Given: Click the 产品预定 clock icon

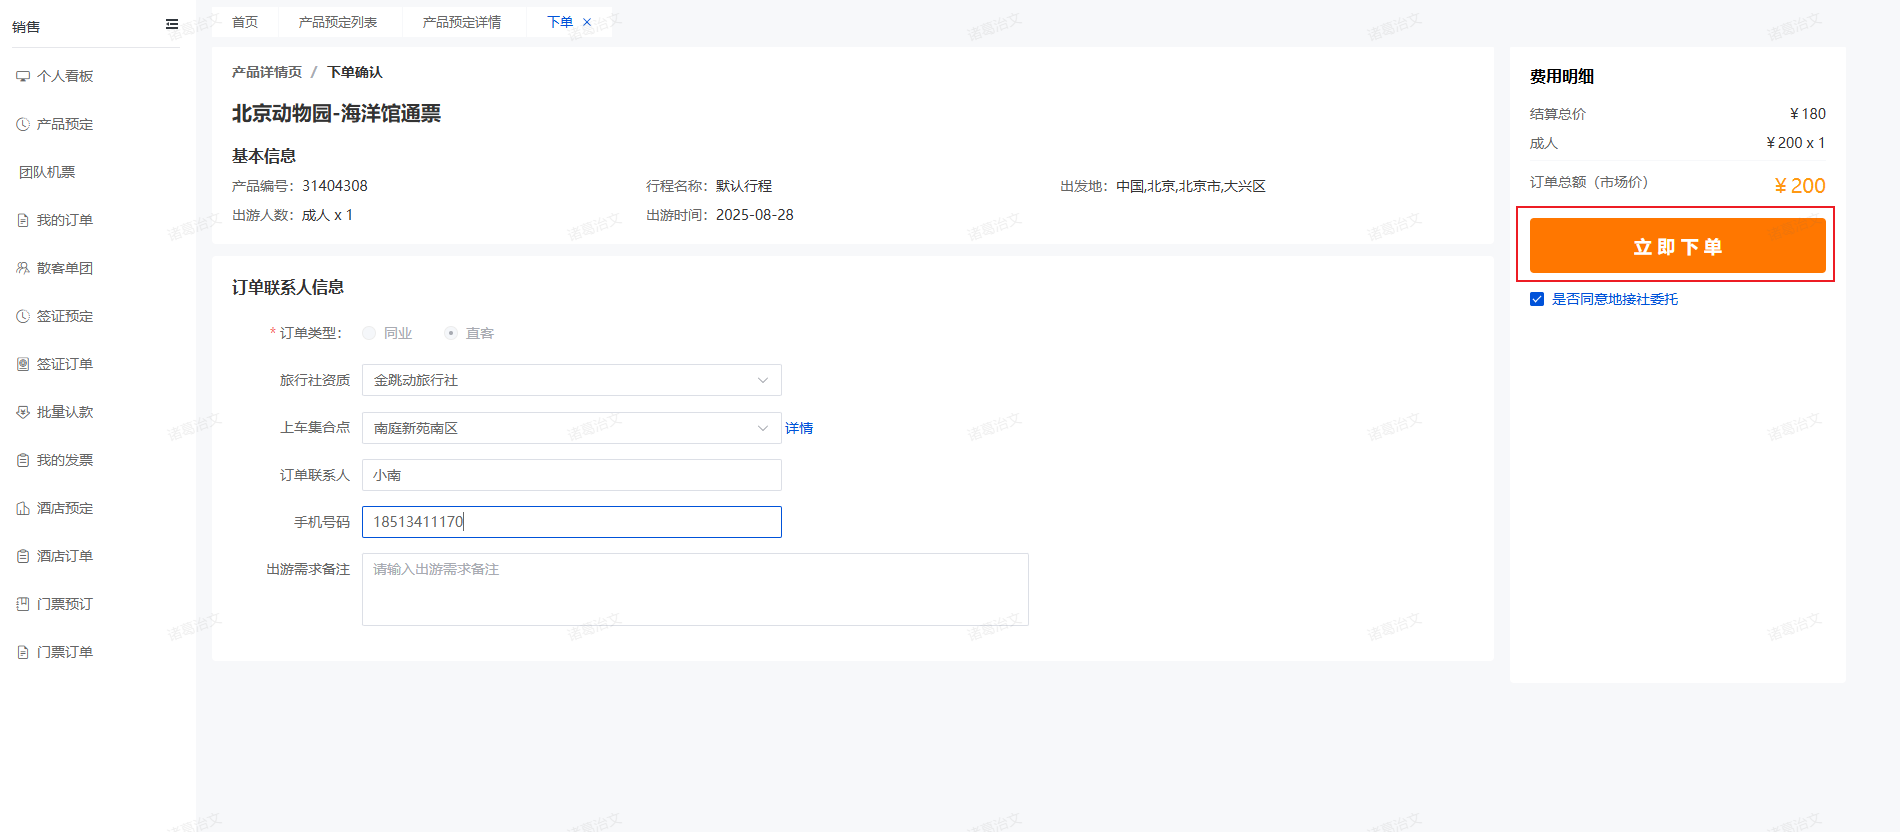Looking at the screenshot, I should 23,124.
